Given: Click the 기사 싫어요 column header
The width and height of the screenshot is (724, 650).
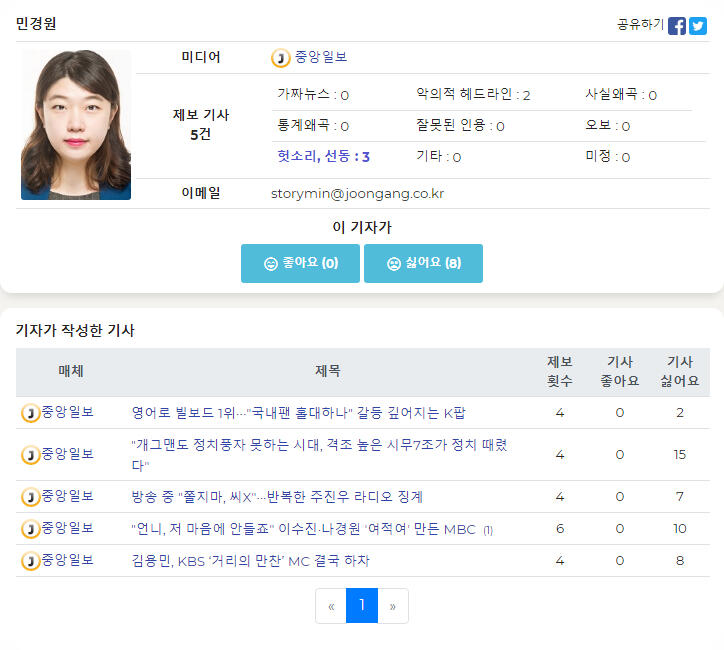Looking at the screenshot, I should (680, 371).
